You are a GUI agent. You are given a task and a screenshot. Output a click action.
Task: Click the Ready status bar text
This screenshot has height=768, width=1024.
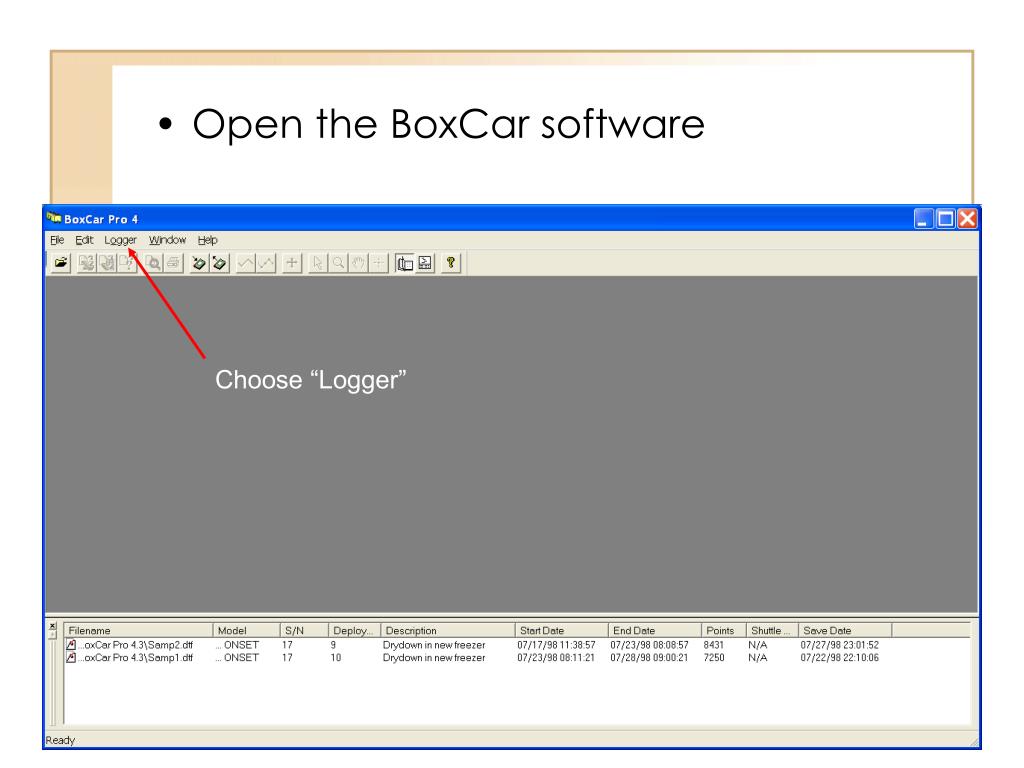[x=60, y=741]
